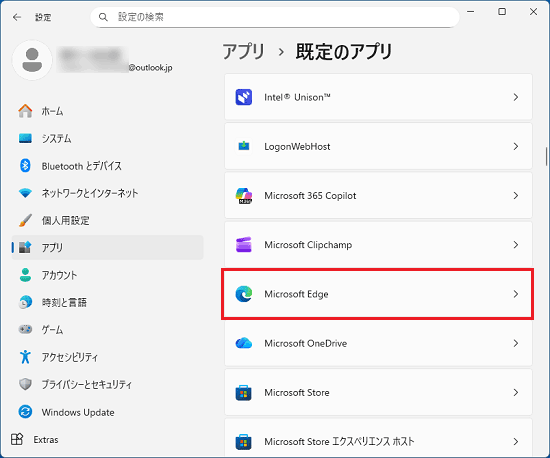Image resolution: width=550 pixels, height=458 pixels.
Task: Click the privacy shield icon
Action: (25, 384)
